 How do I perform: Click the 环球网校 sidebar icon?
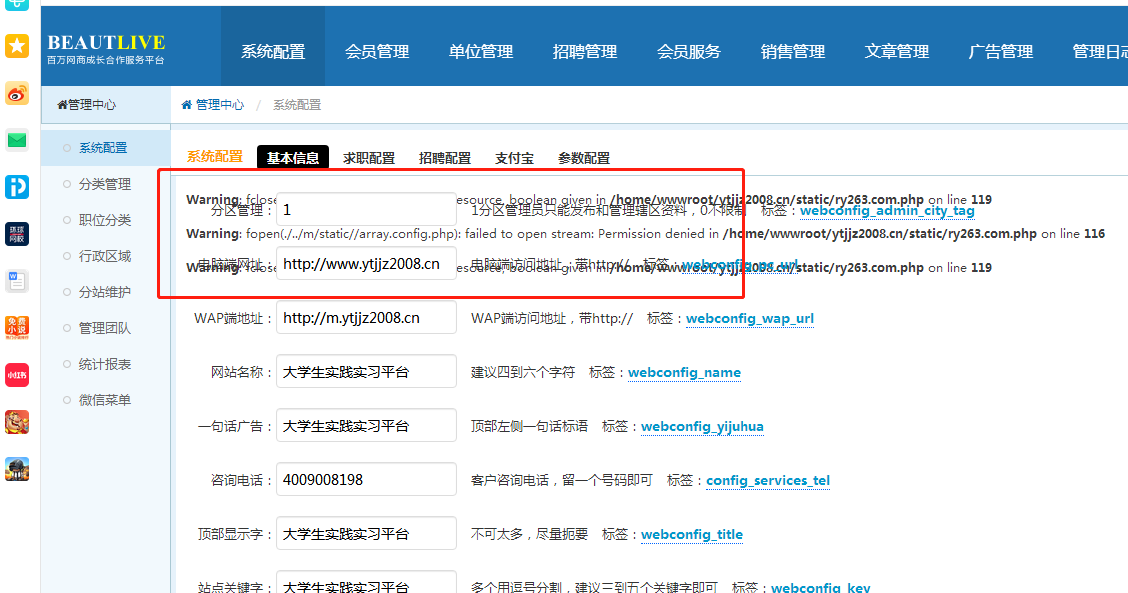pos(16,234)
